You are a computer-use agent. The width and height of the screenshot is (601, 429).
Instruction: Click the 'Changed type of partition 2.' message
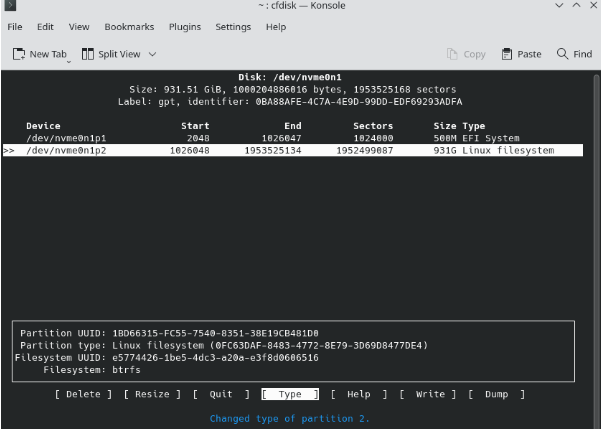pos(290,419)
